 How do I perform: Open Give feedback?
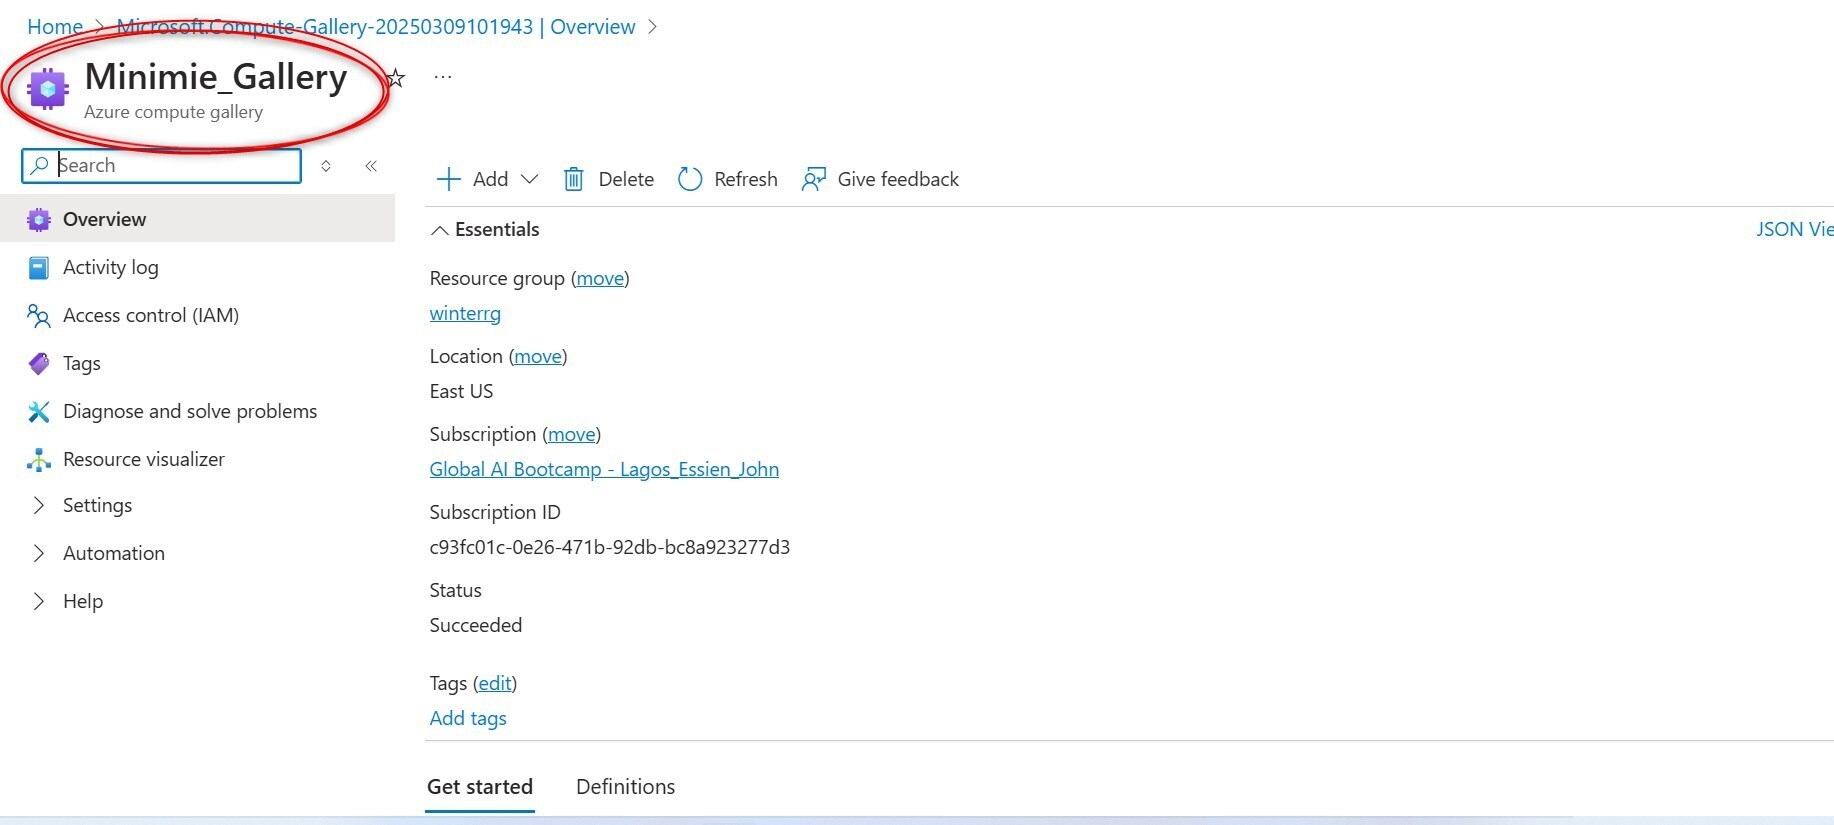click(880, 179)
